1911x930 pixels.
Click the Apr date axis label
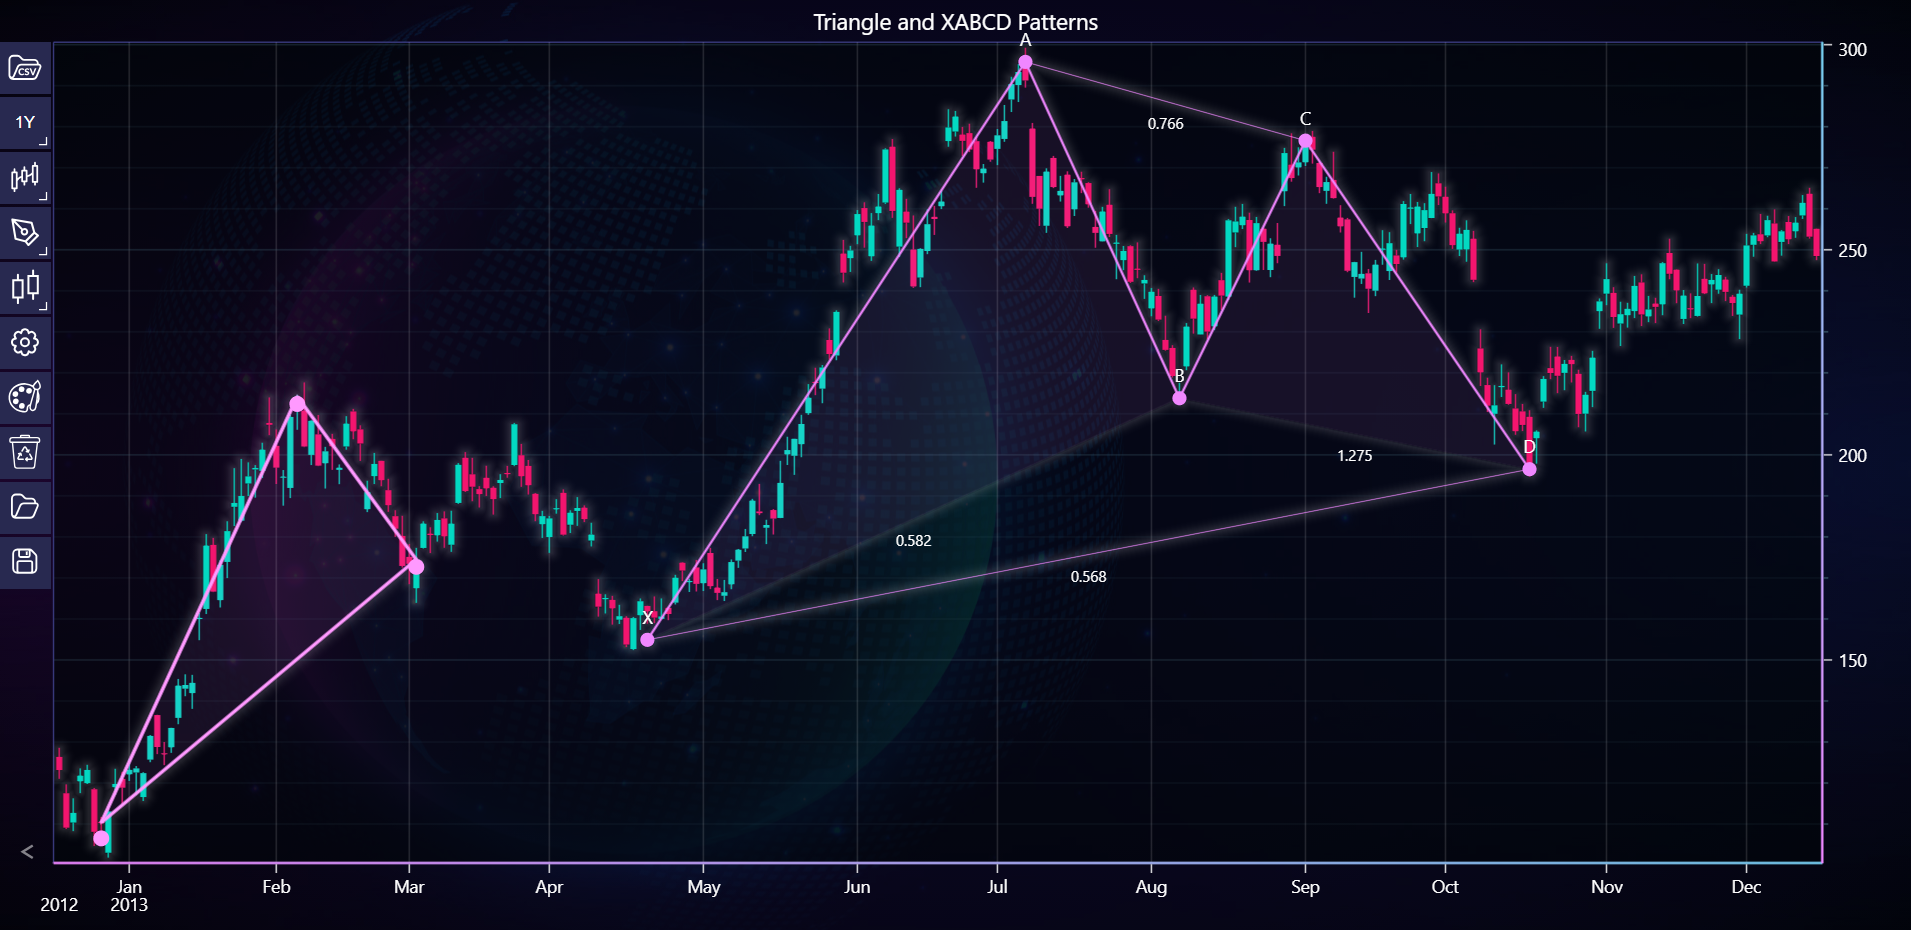(549, 887)
